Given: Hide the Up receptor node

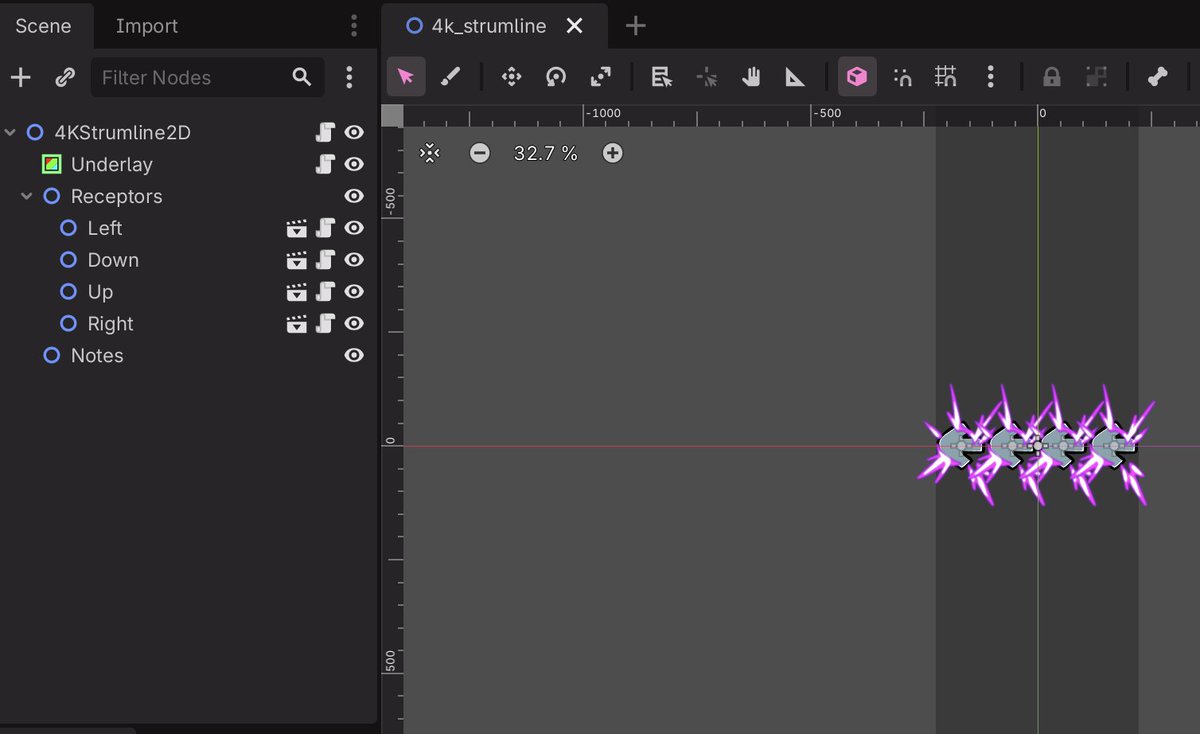Looking at the screenshot, I should click(x=354, y=292).
